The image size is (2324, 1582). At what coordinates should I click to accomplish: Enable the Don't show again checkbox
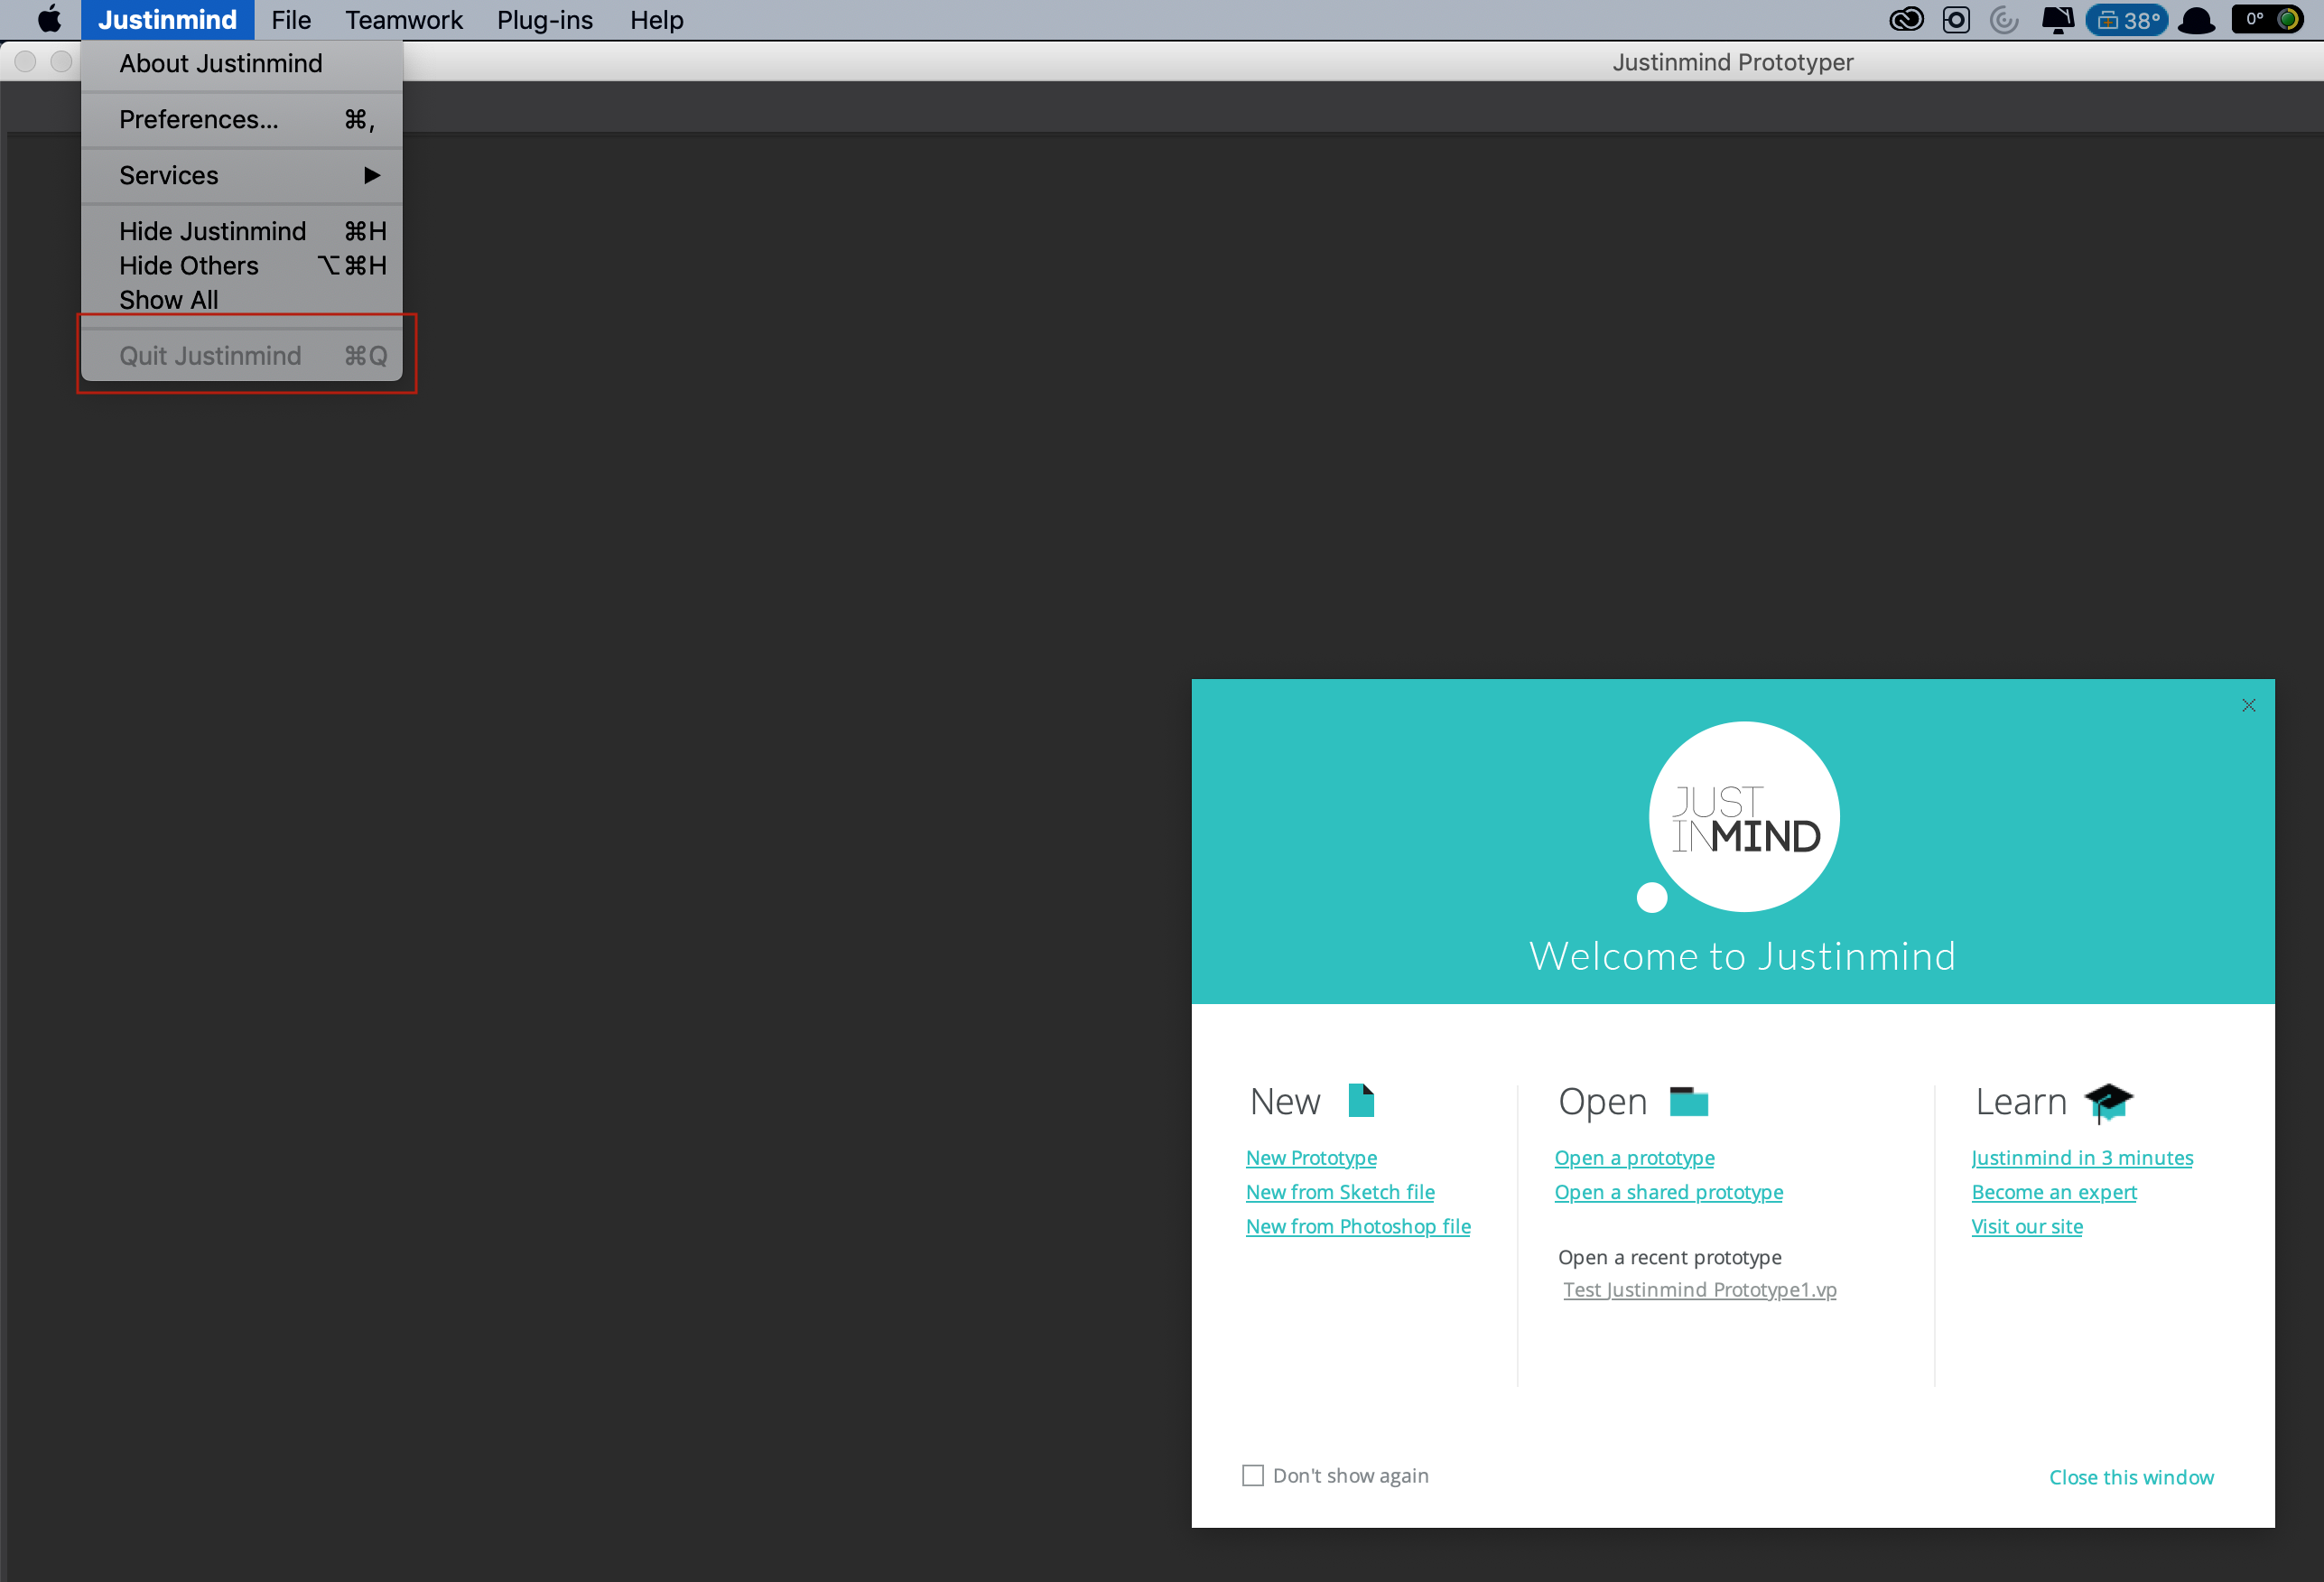pos(1252,1476)
